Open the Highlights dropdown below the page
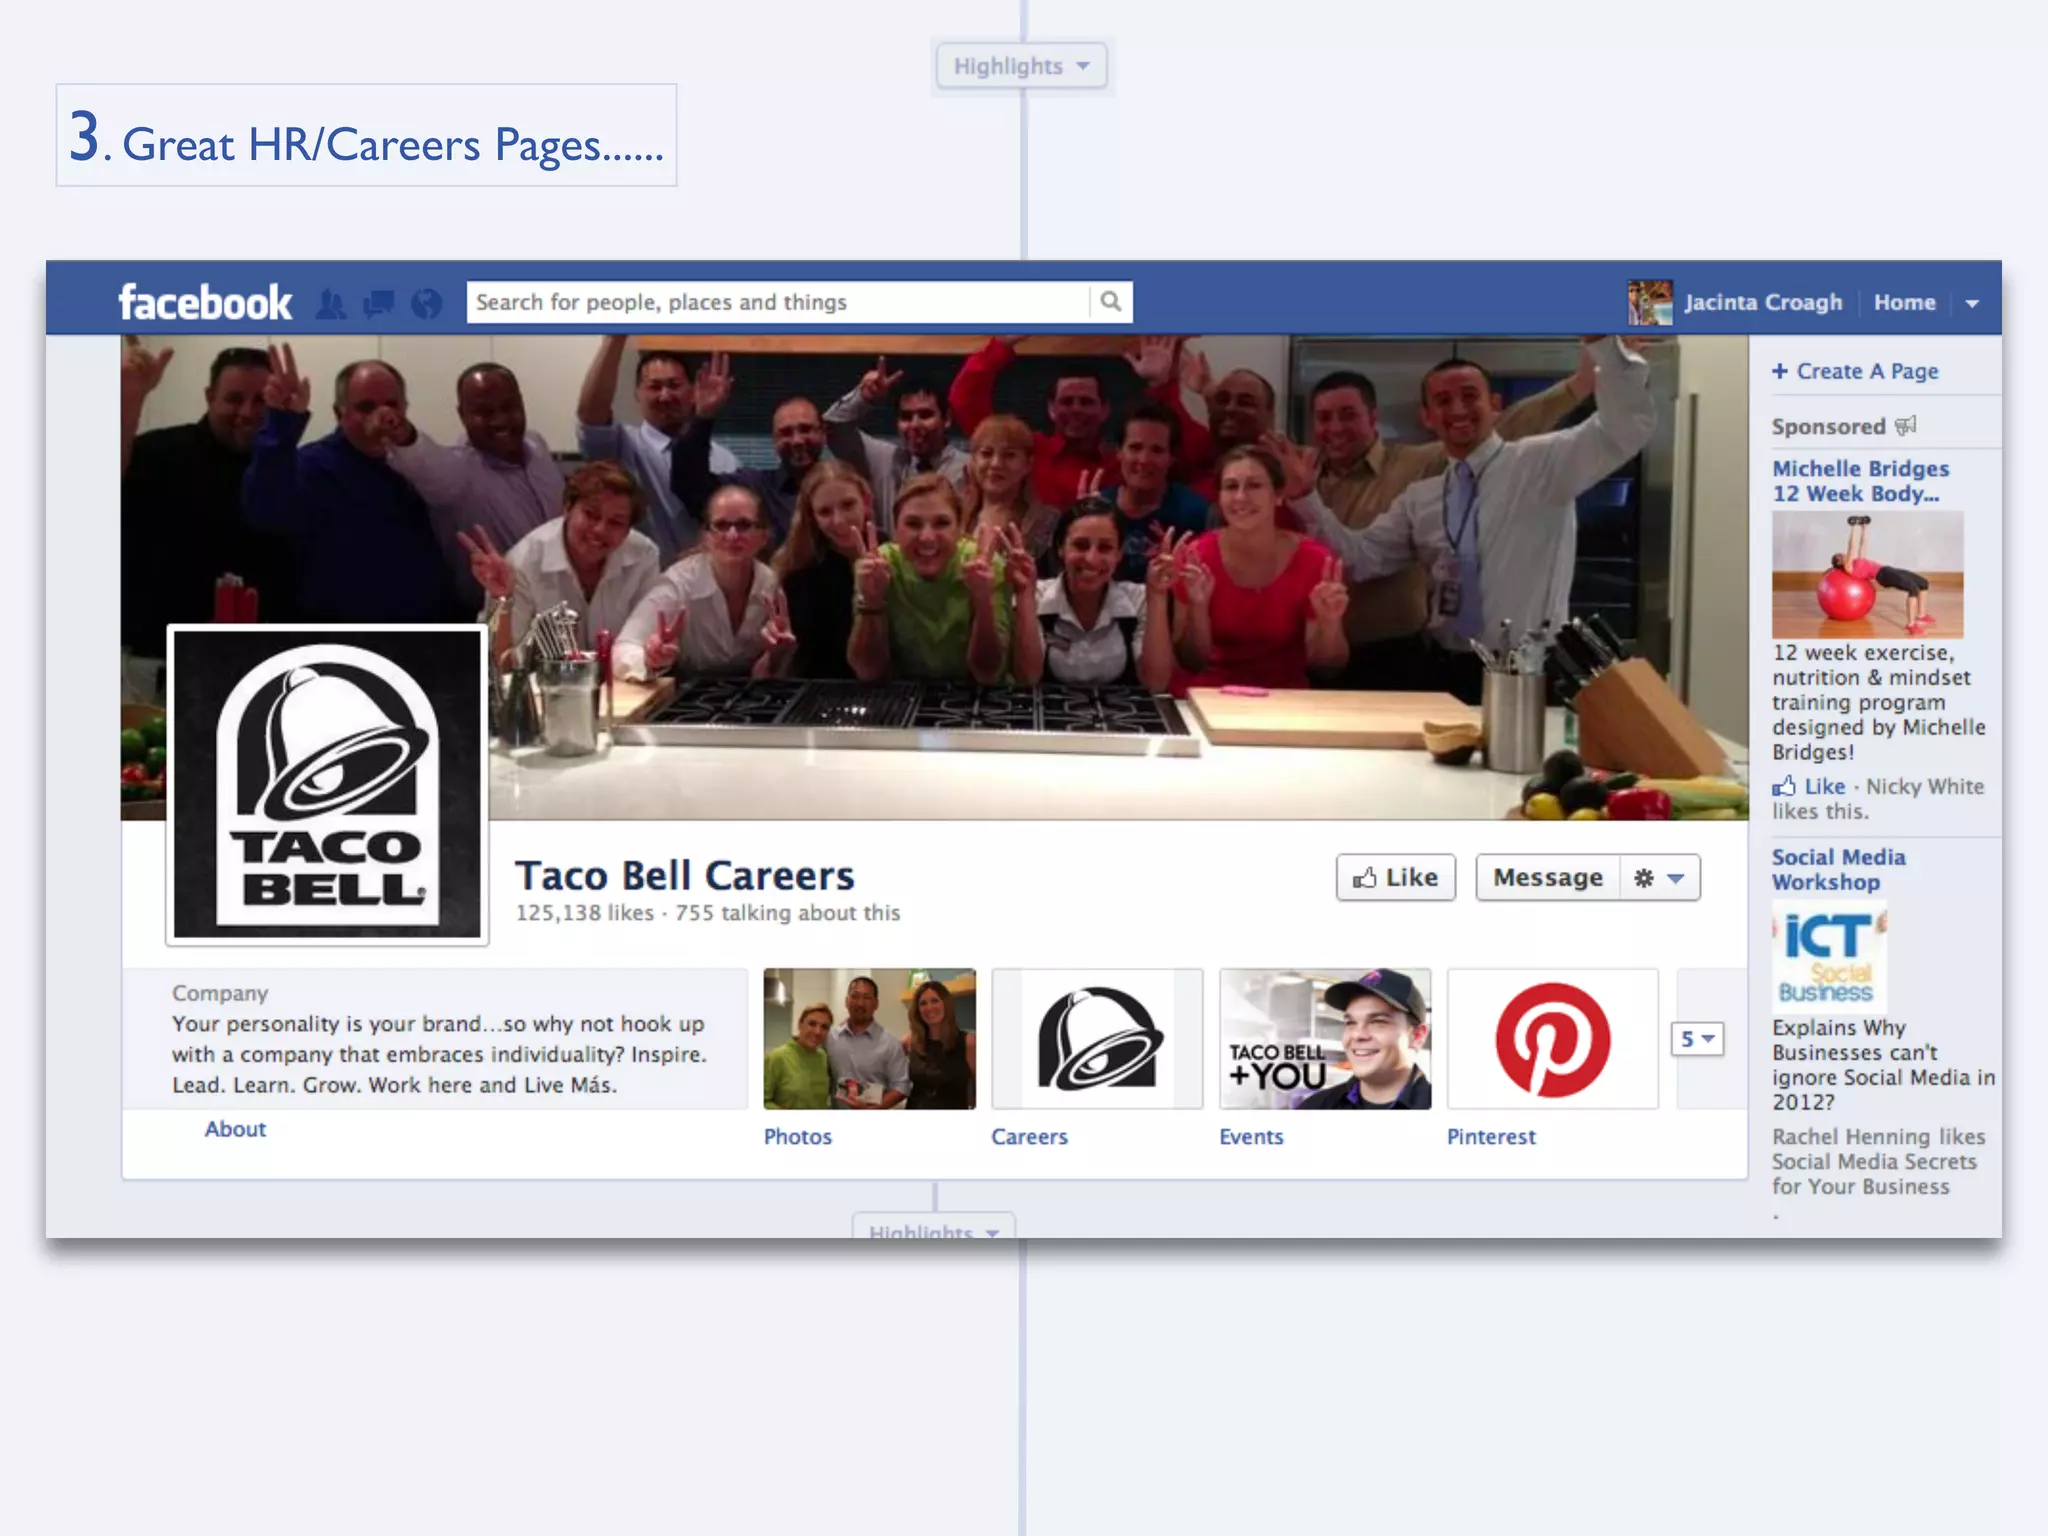2048x1536 pixels. 933,1228
